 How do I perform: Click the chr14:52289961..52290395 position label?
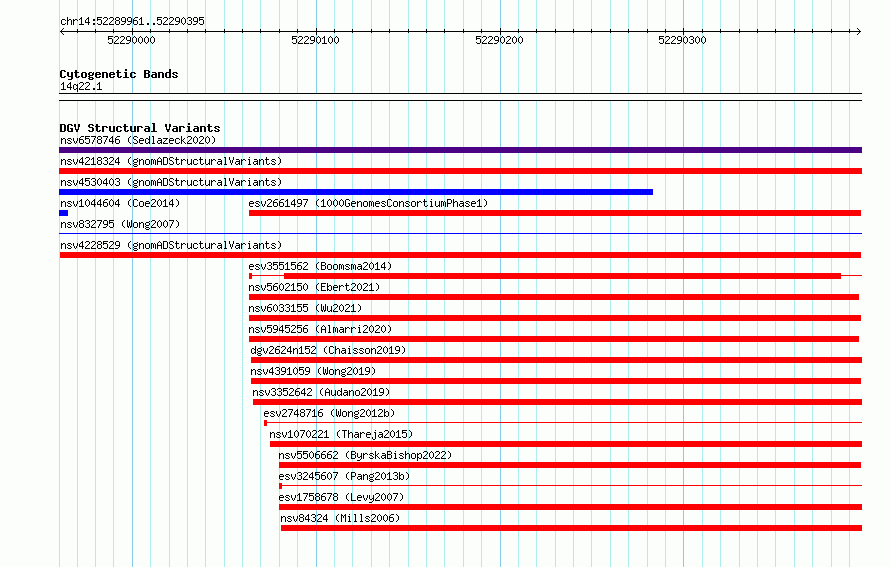(132, 22)
